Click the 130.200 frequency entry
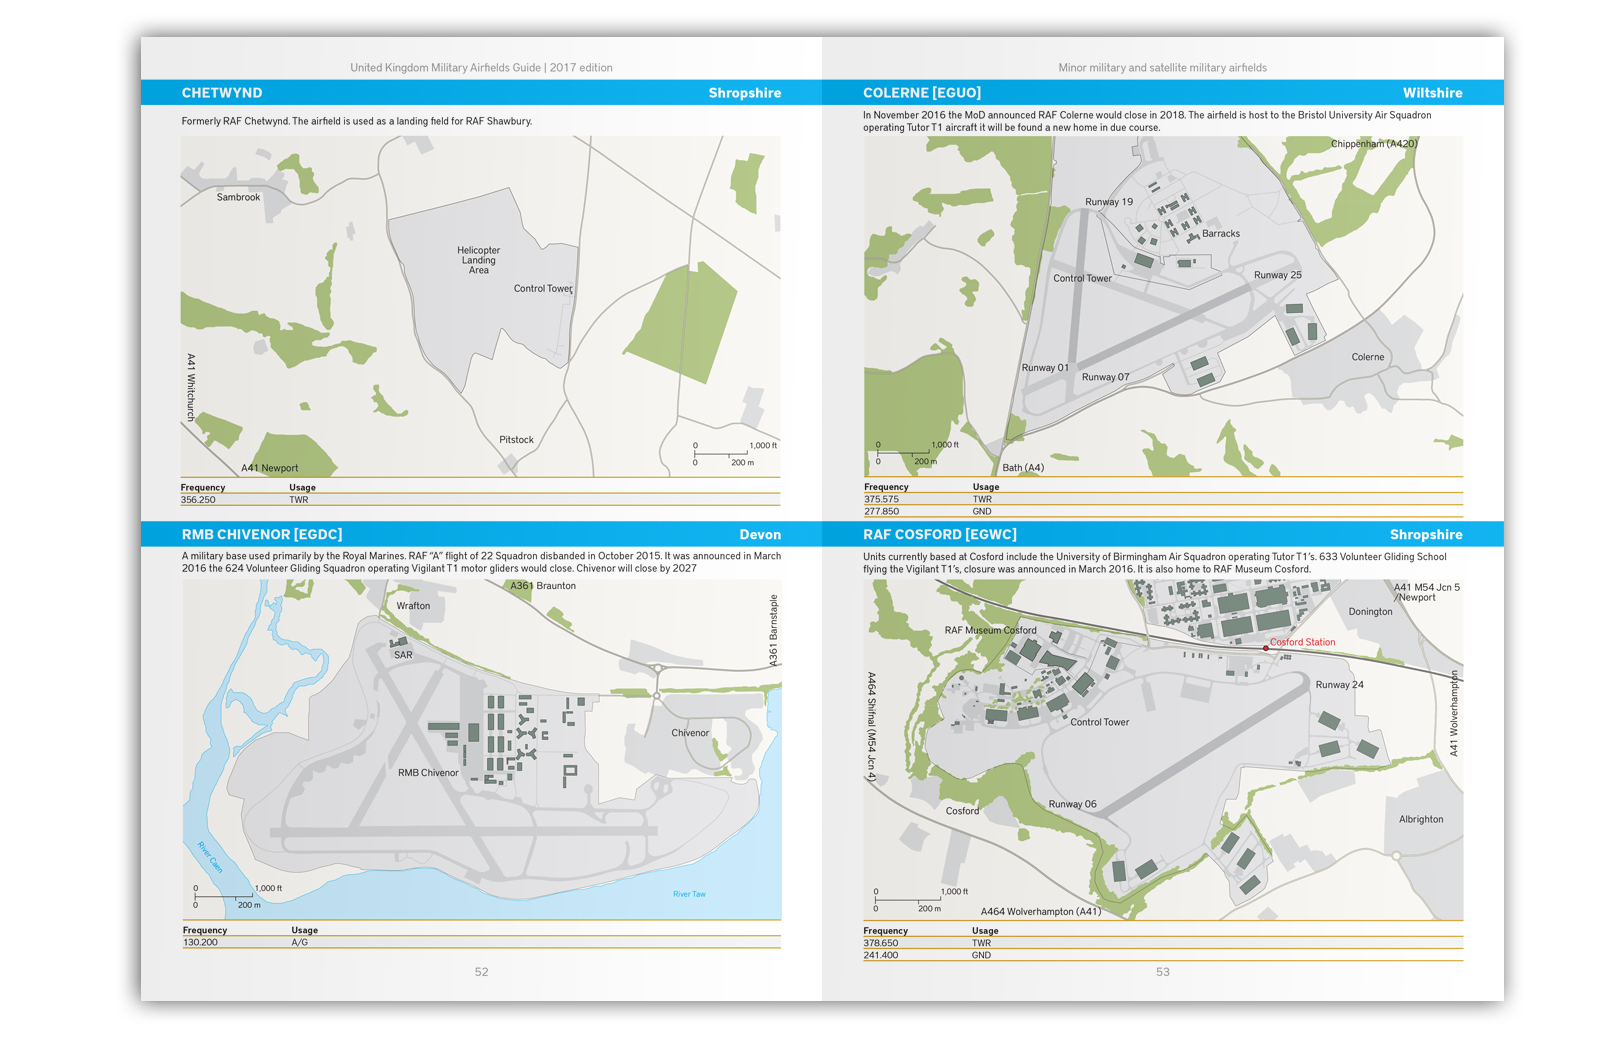Screen dimensions: 1600x1050 pos(200,943)
